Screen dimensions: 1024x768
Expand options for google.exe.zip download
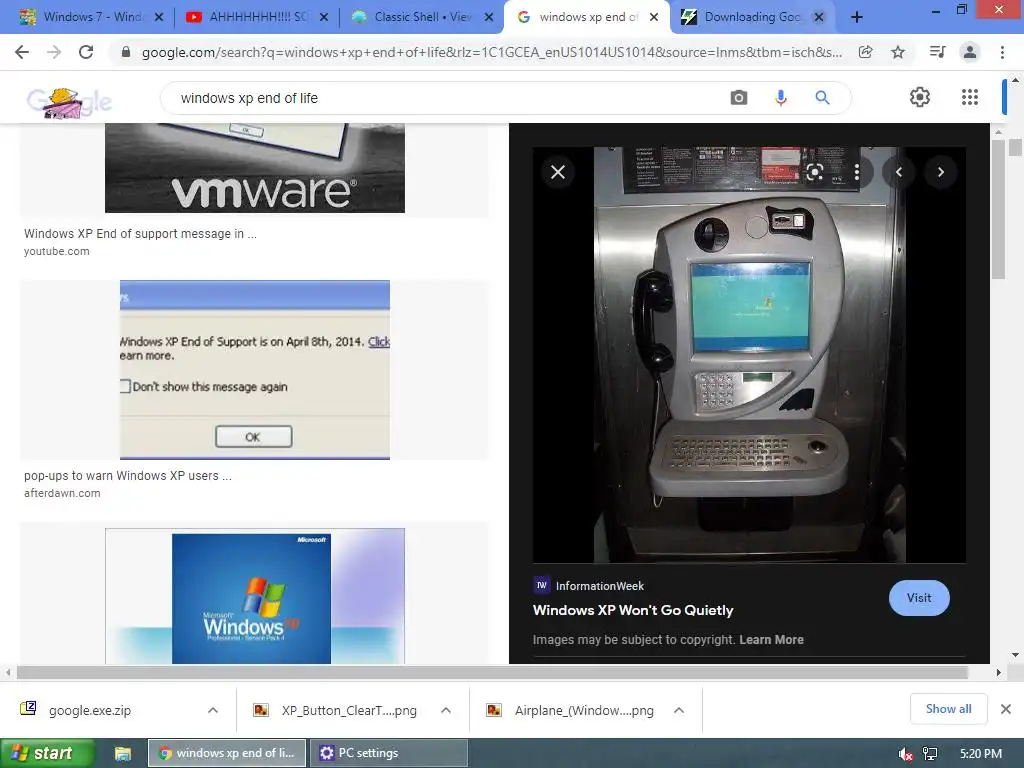click(213, 710)
